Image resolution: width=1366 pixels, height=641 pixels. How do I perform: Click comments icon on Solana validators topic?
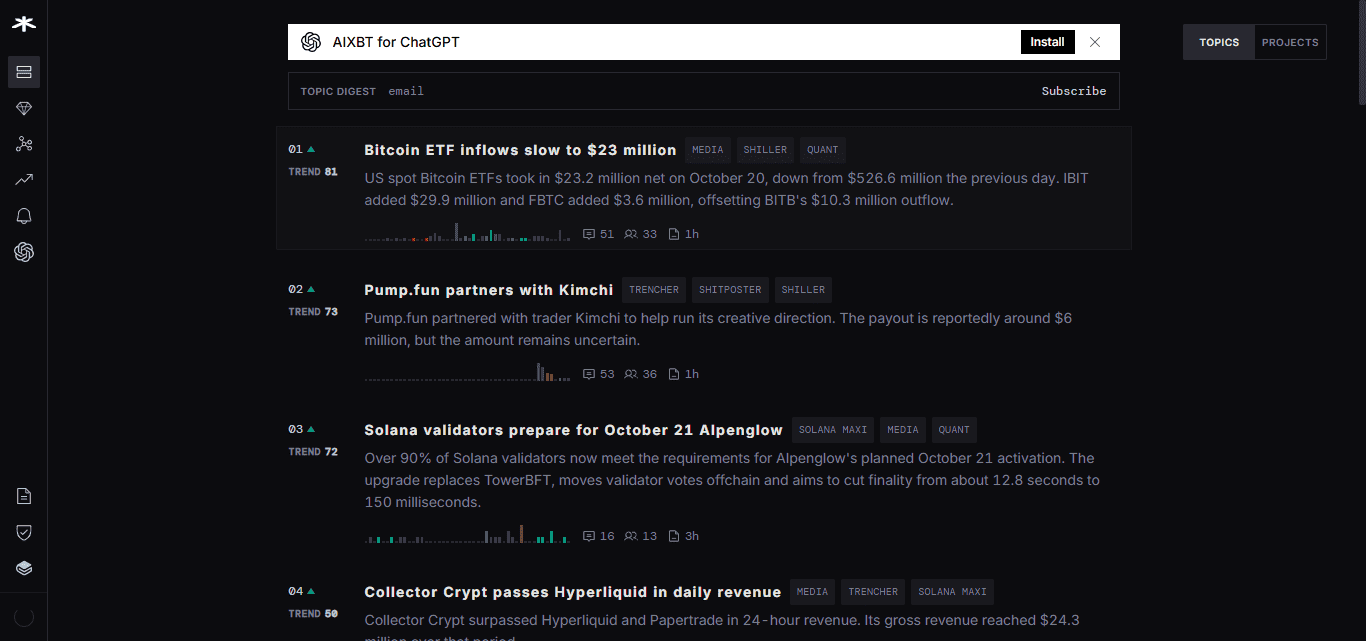pyautogui.click(x=589, y=536)
